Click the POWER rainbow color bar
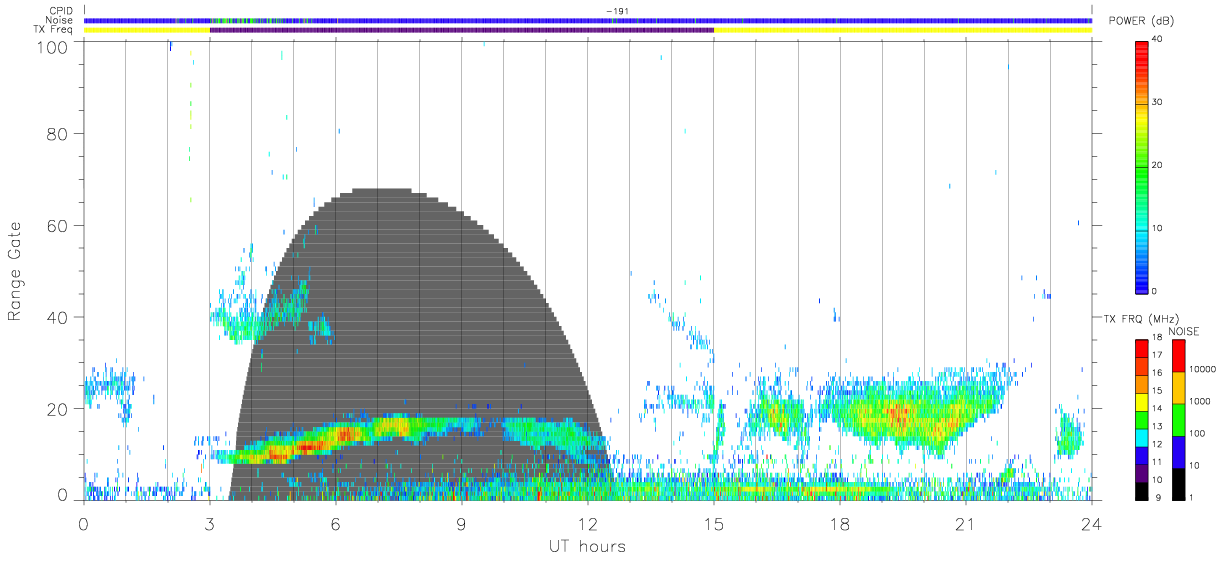This screenshot has width=1228, height=567. (x=1141, y=166)
